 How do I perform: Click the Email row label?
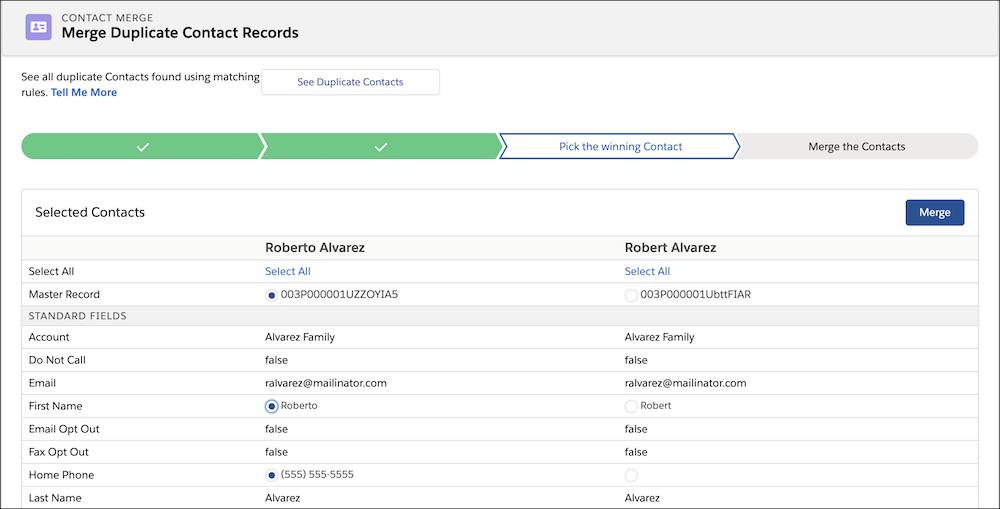point(42,383)
